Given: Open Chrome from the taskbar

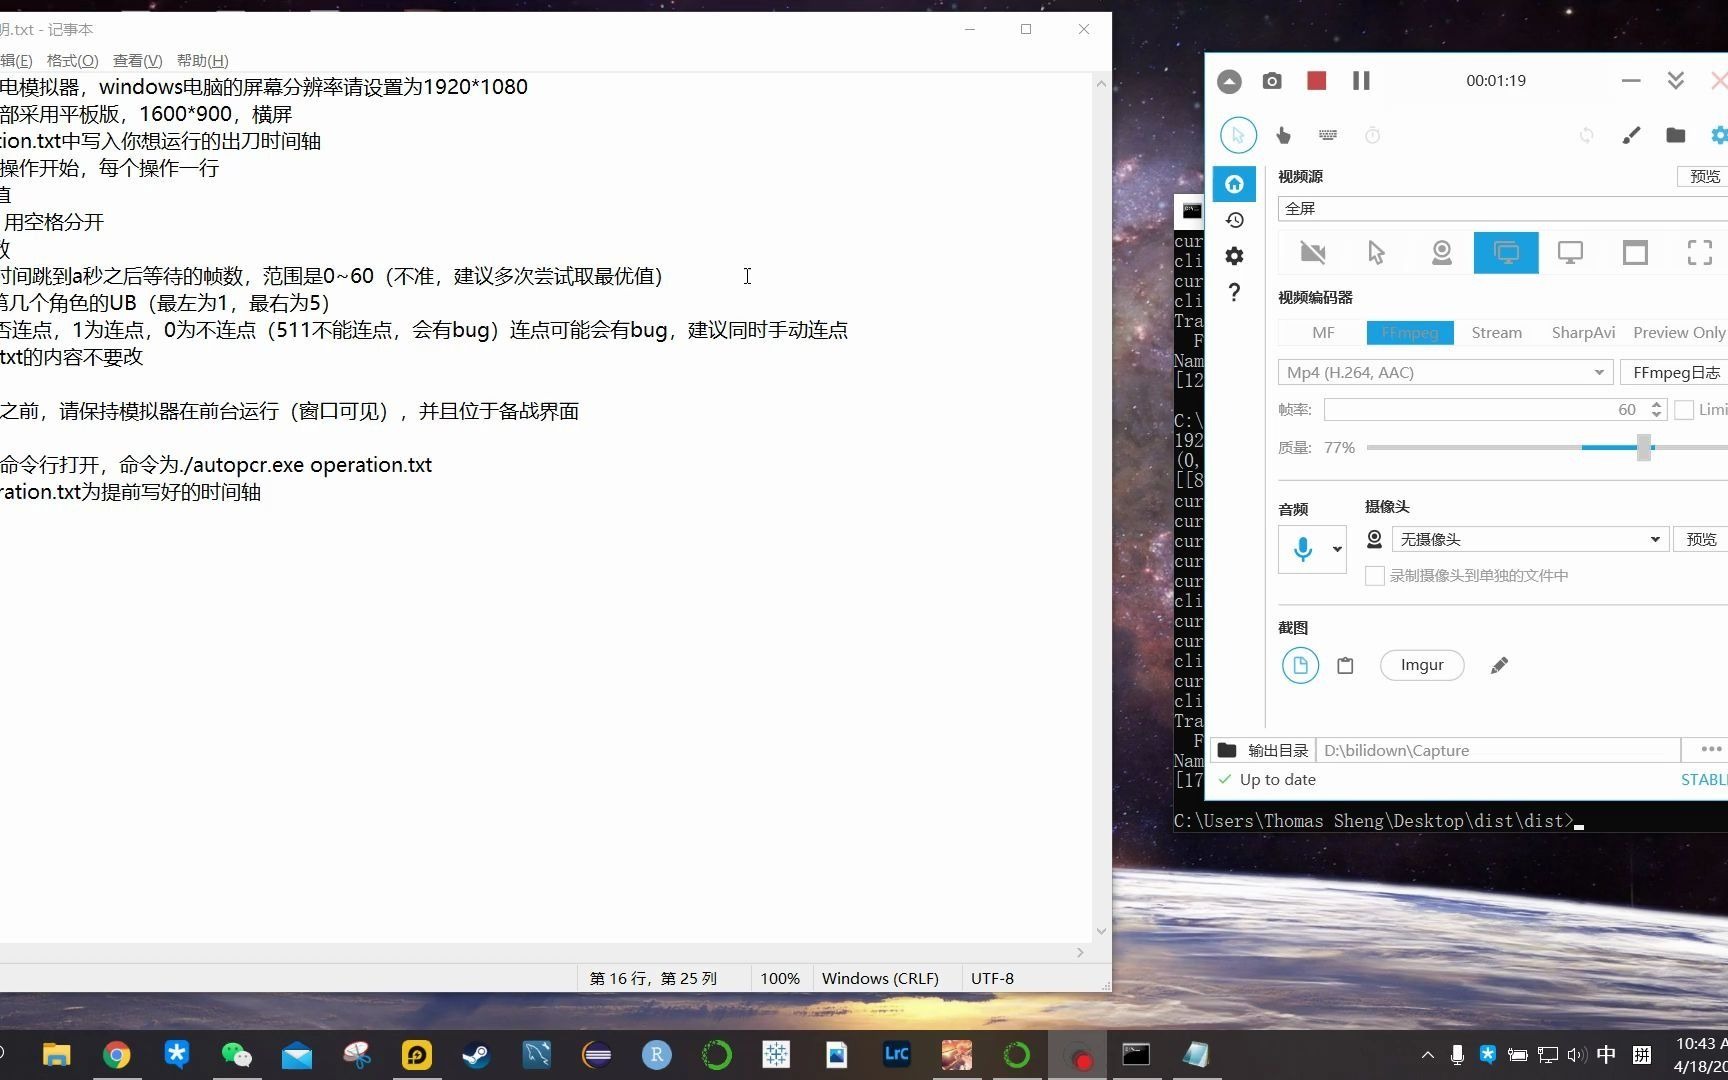Looking at the screenshot, I should pos(117,1055).
